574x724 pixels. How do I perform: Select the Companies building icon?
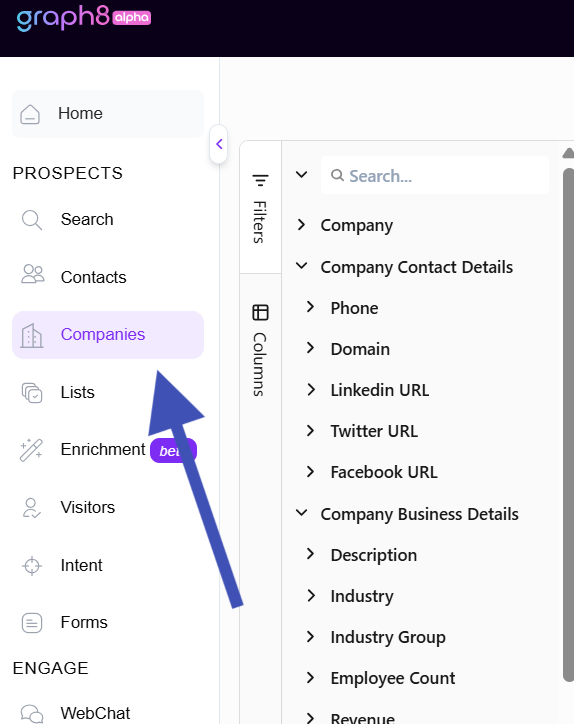(x=31, y=335)
